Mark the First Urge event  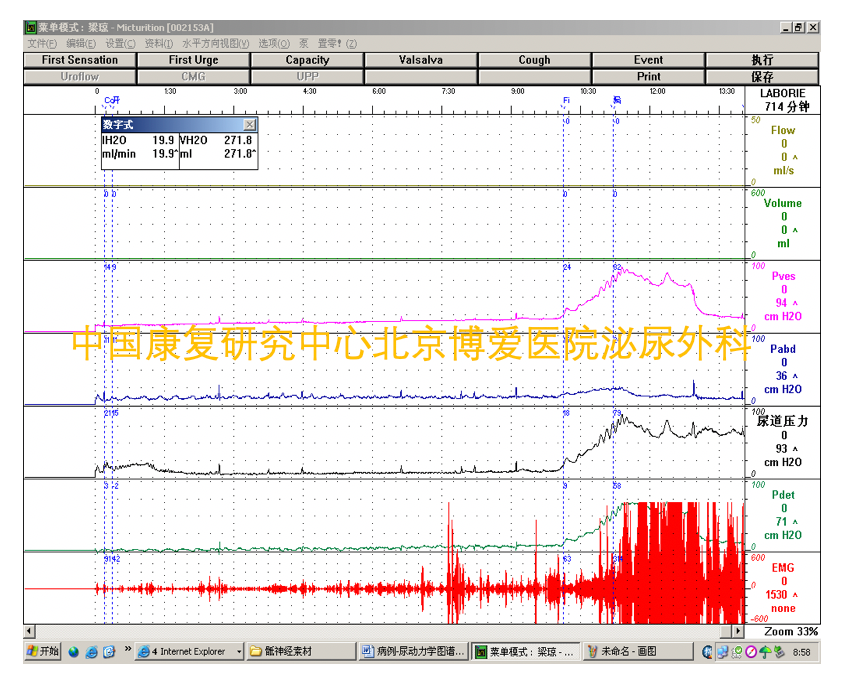193,60
